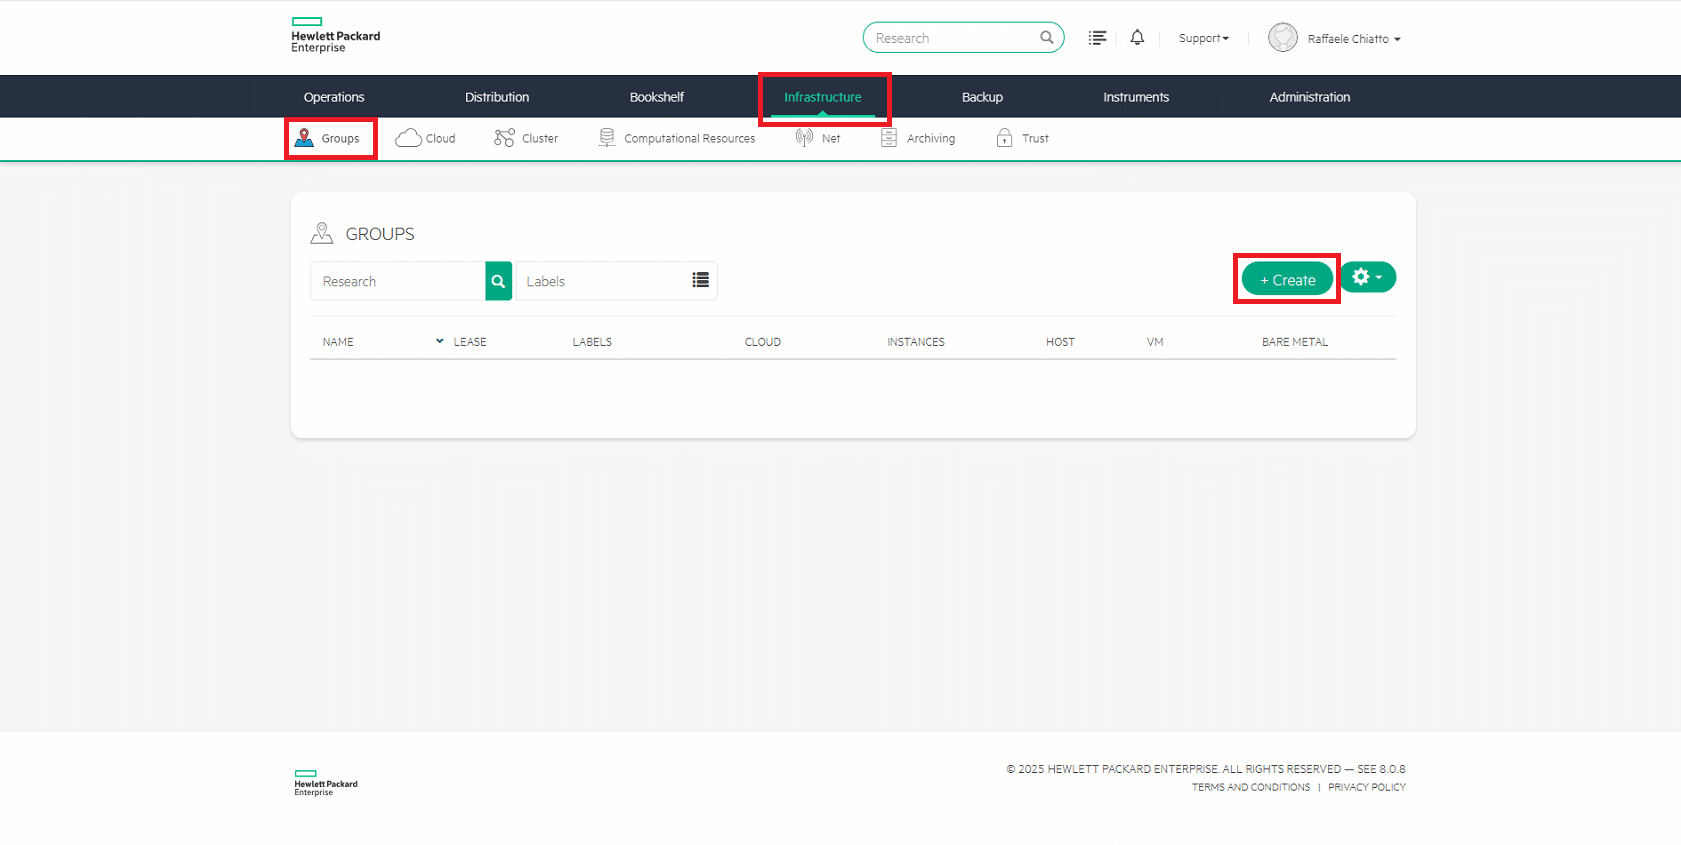Click the Net submenu item

point(818,138)
